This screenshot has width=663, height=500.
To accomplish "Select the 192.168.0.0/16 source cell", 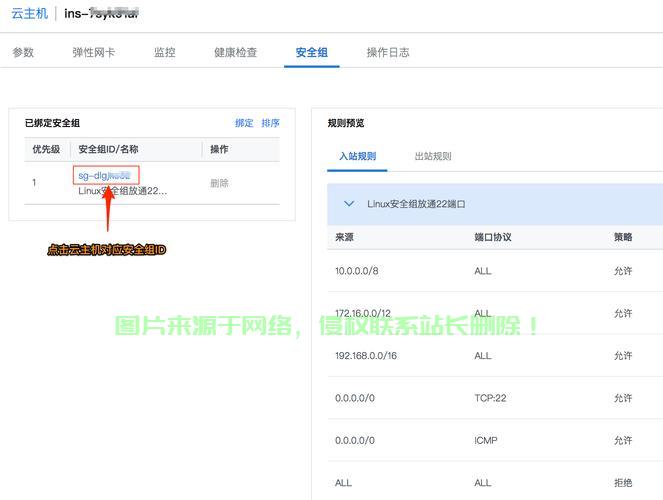I will click(366, 355).
